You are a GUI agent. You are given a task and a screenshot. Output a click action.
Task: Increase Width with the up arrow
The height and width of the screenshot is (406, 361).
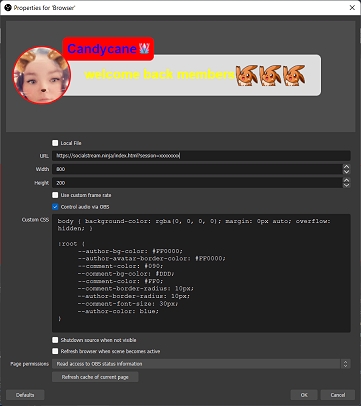tap(346, 167)
